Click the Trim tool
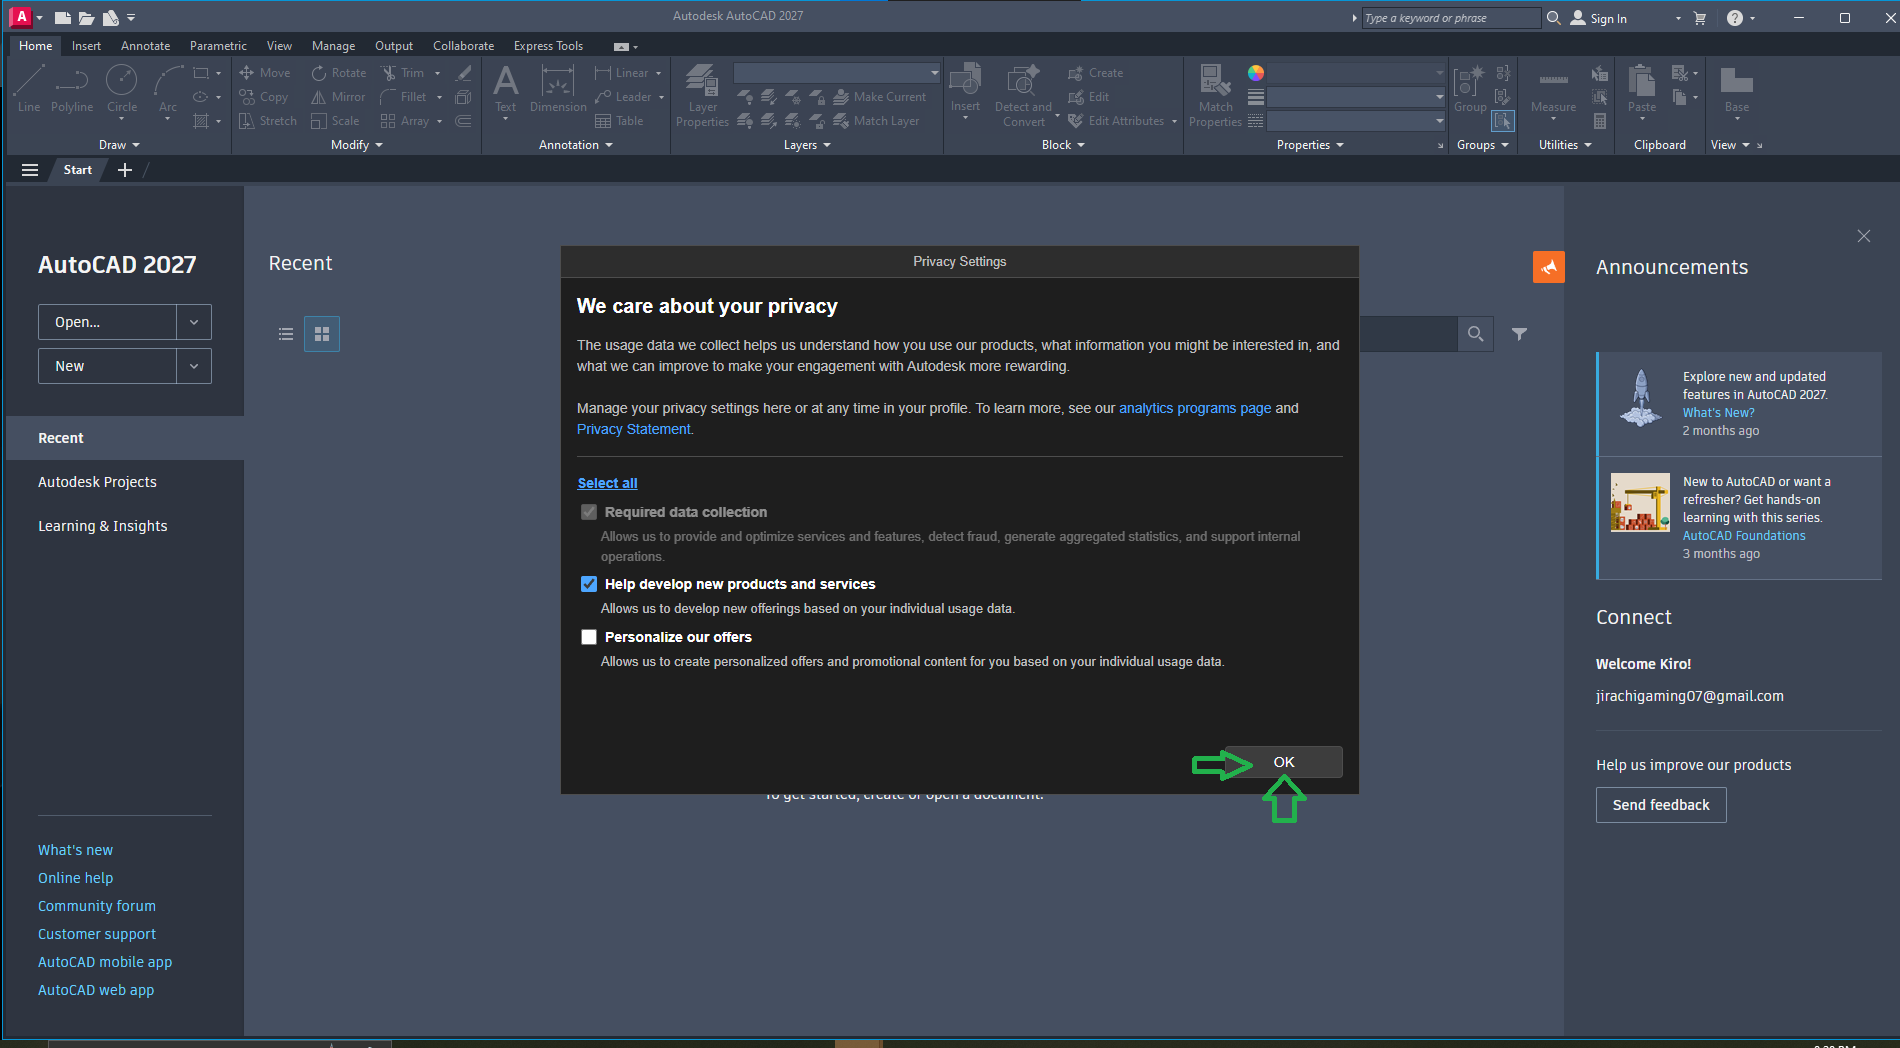1900x1048 pixels. (x=402, y=73)
